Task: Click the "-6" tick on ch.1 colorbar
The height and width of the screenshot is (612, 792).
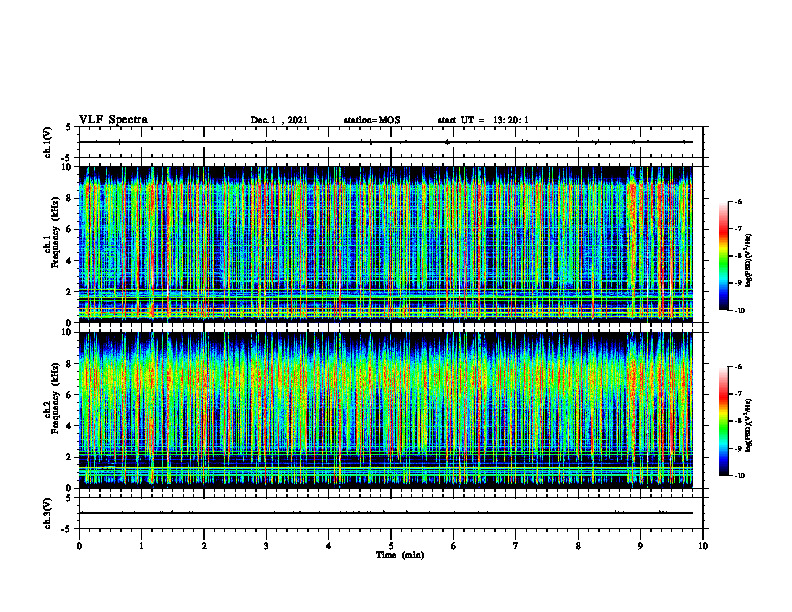Action: point(739,201)
